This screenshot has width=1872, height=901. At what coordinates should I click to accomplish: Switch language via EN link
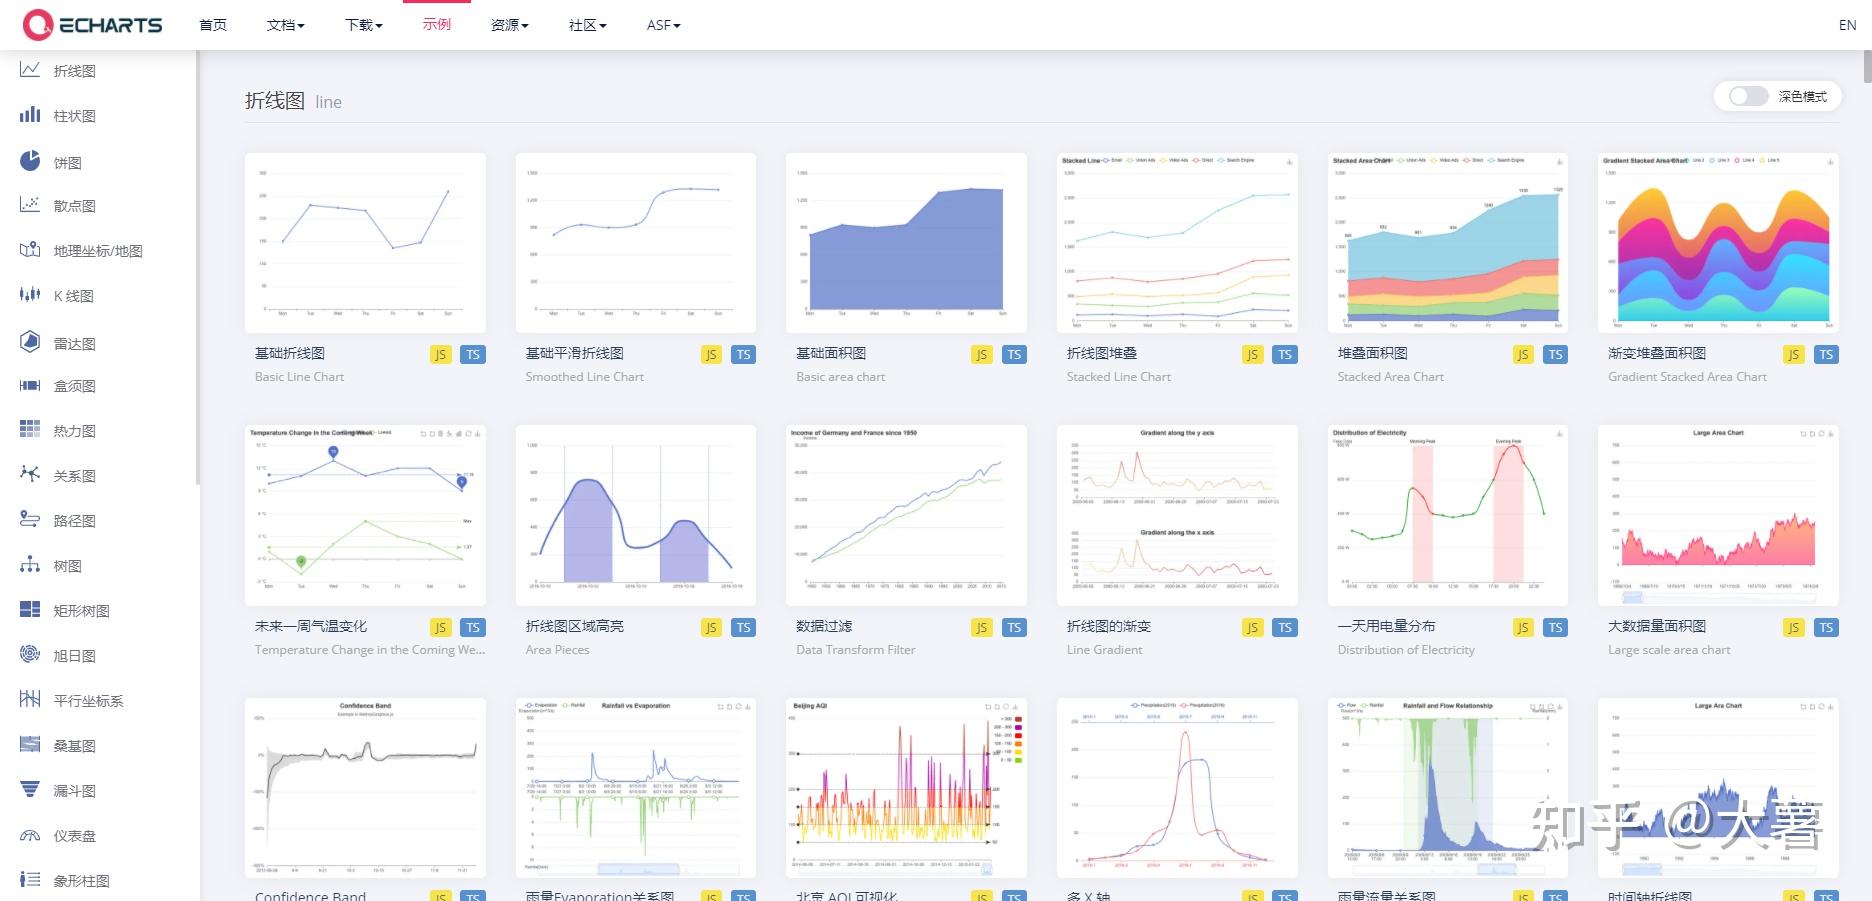pyautogui.click(x=1848, y=25)
